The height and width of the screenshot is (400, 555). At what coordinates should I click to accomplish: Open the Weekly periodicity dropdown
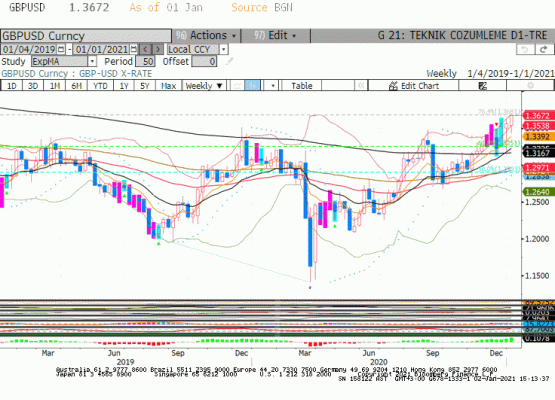click(x=204, y=86)
